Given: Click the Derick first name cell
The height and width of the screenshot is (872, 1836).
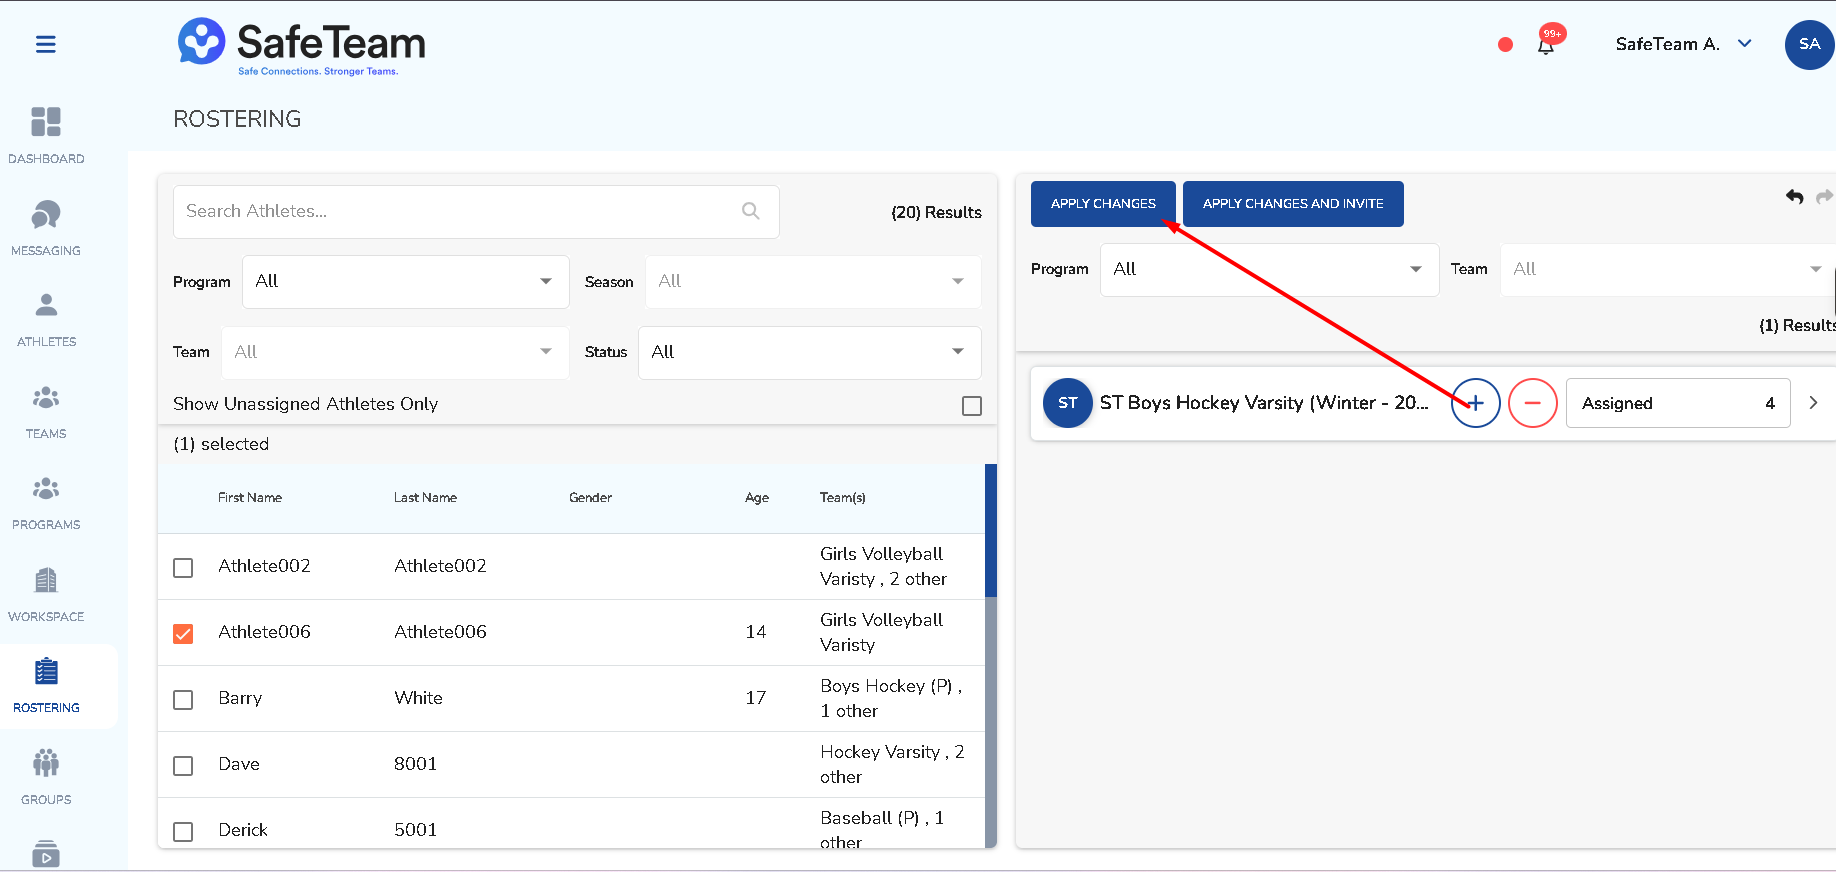Looking at the screenshot, I should pos(243,830).
